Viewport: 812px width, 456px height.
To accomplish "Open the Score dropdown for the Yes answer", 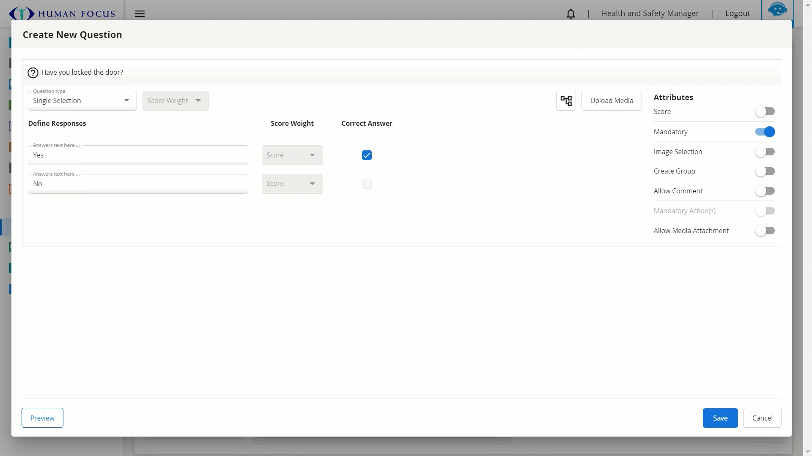I will 292,155.
